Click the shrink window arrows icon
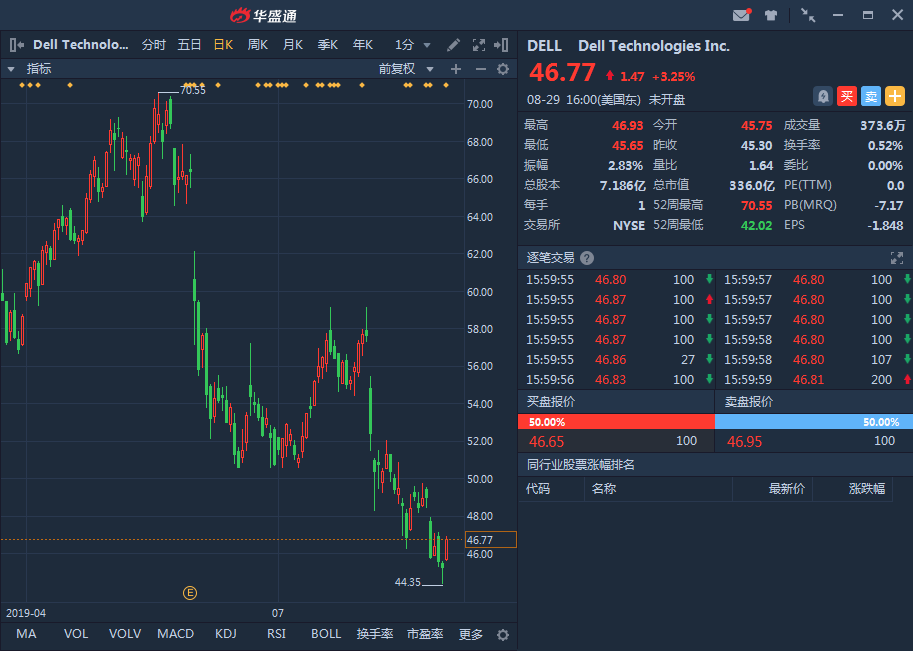Screen dimensions: 913x651 [x=808, y=15]
